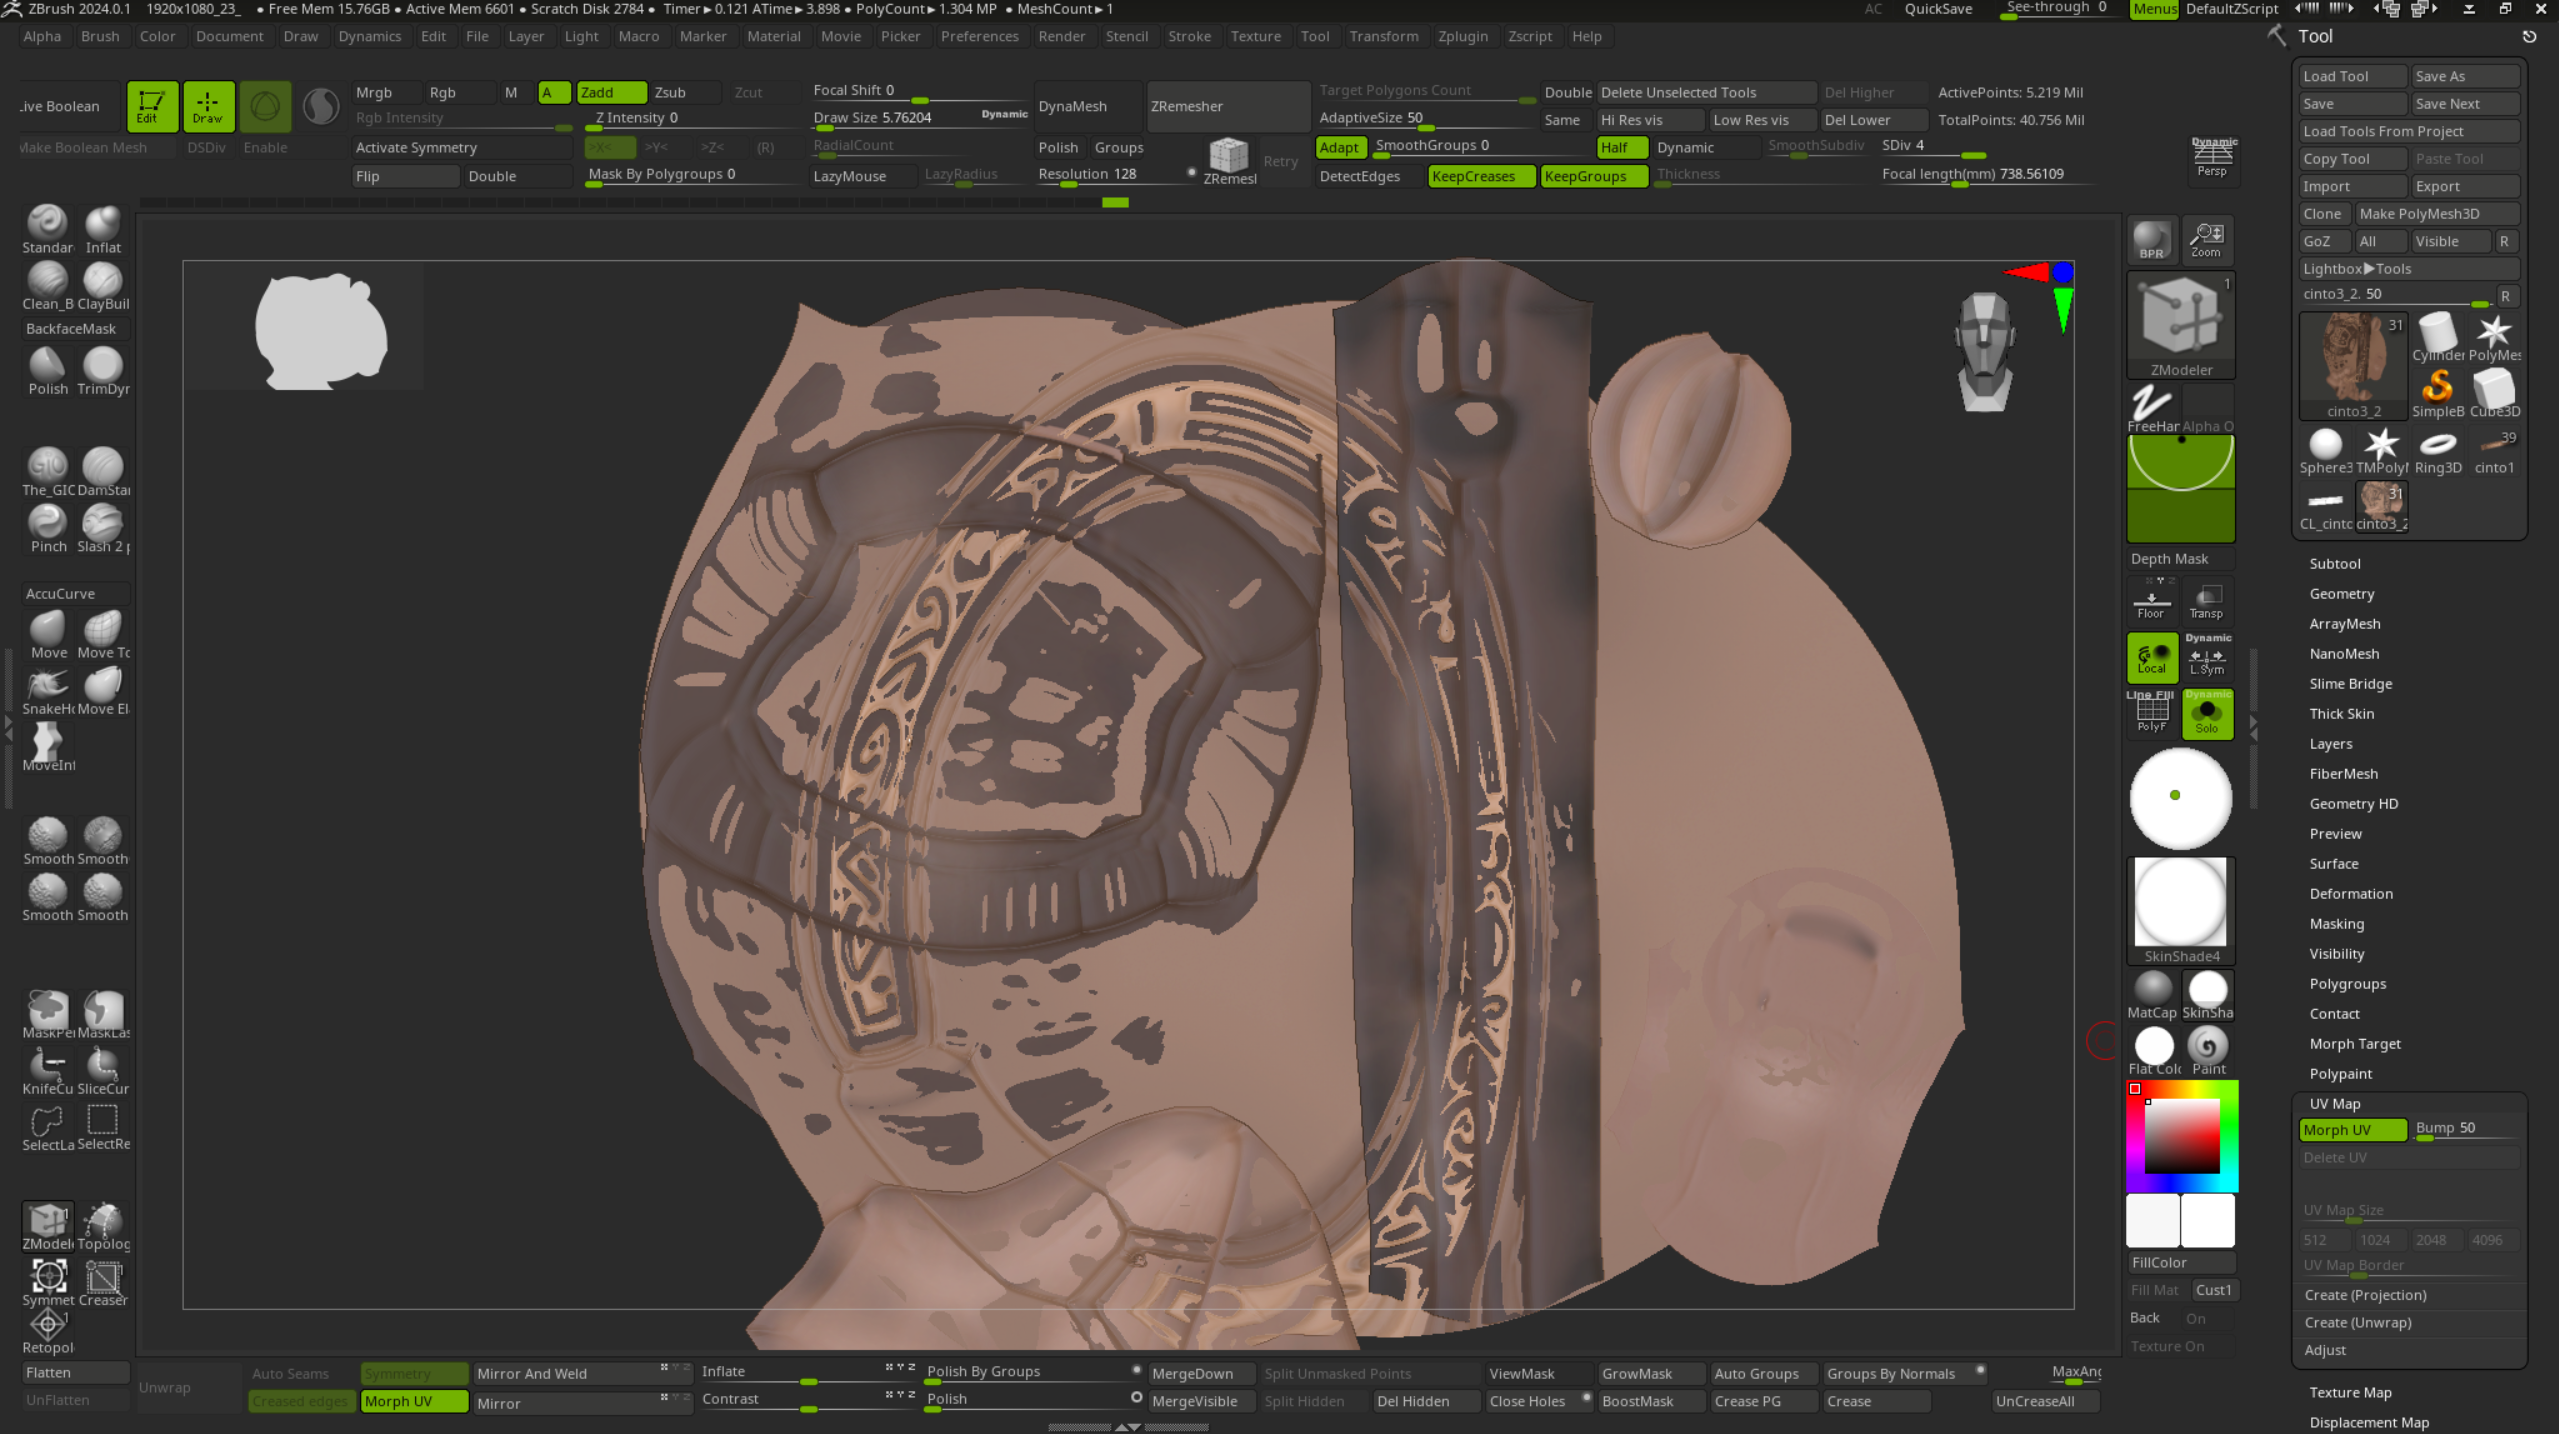Viewport: 2559px width, 1434px height.
Task: Click the Create (Unwrap) button
Action: [2358, 1322]
